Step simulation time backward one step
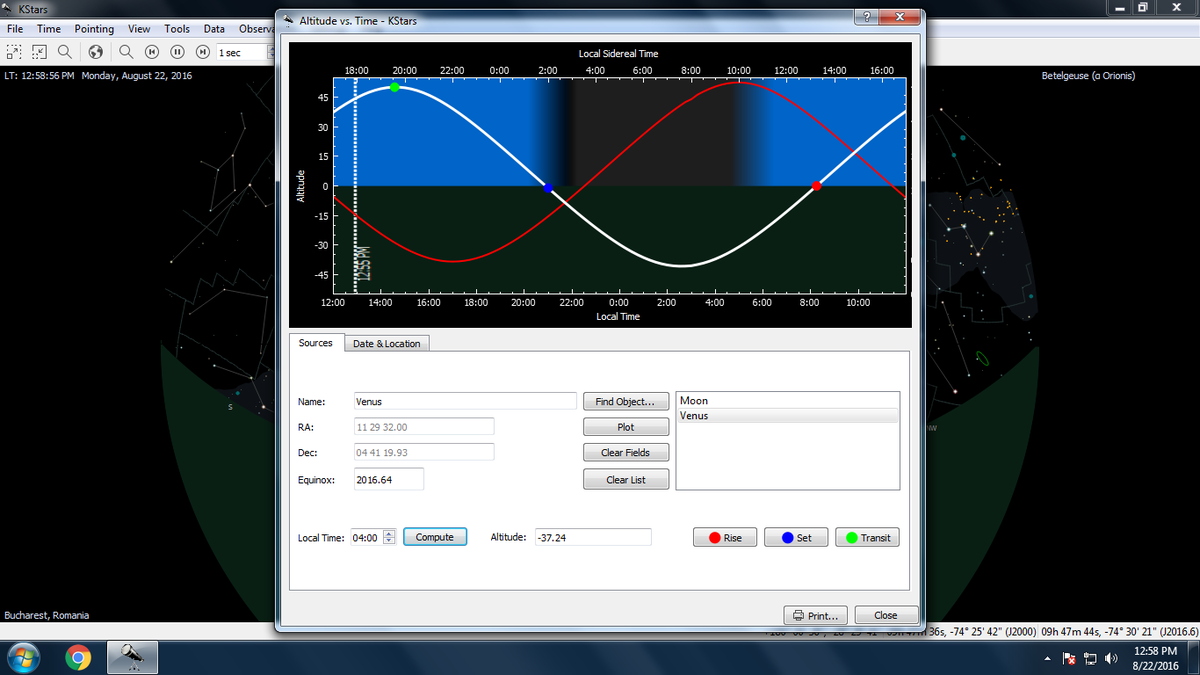The height and width of the screenshot is (675, 1200). coord(152,52)
